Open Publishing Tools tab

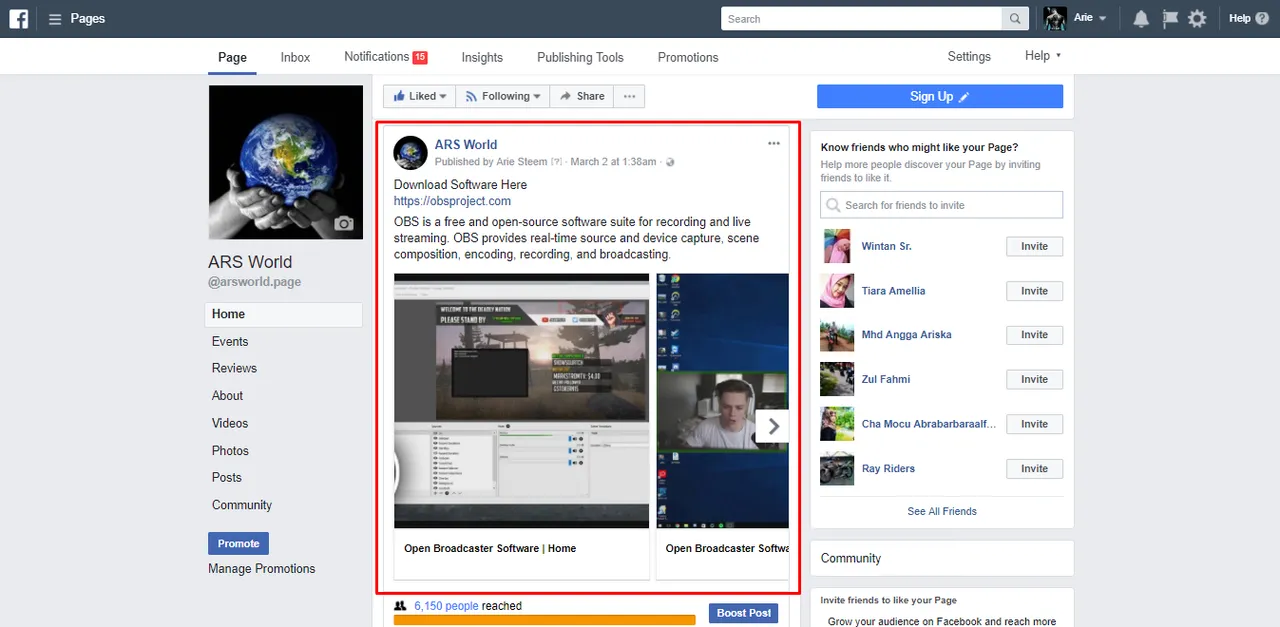click(x=580, y=57)
